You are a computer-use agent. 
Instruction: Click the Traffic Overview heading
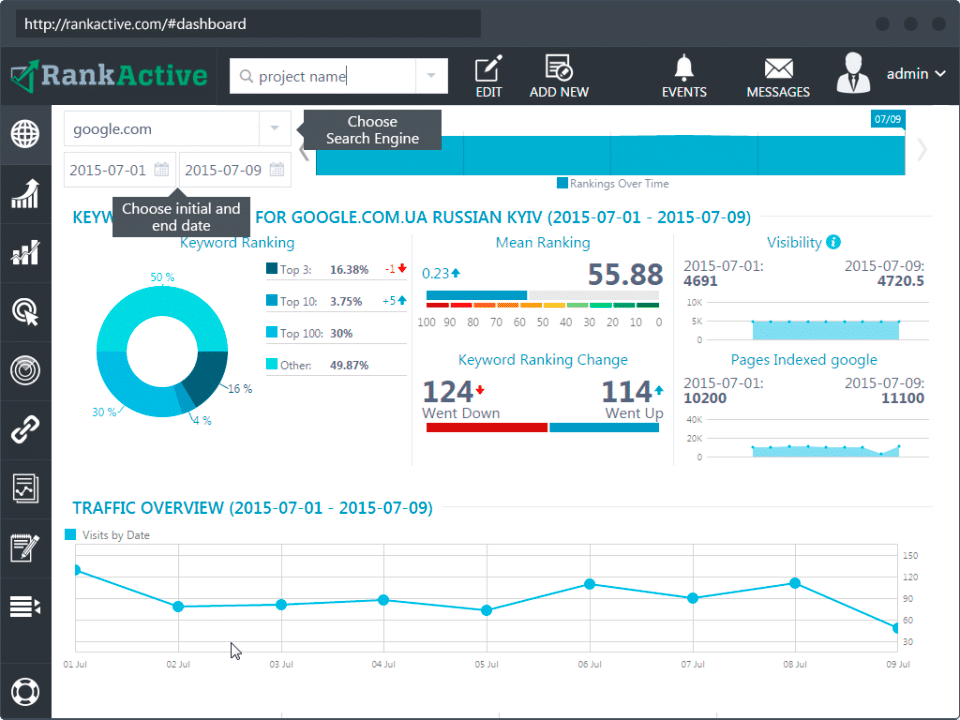coord(253,508)
